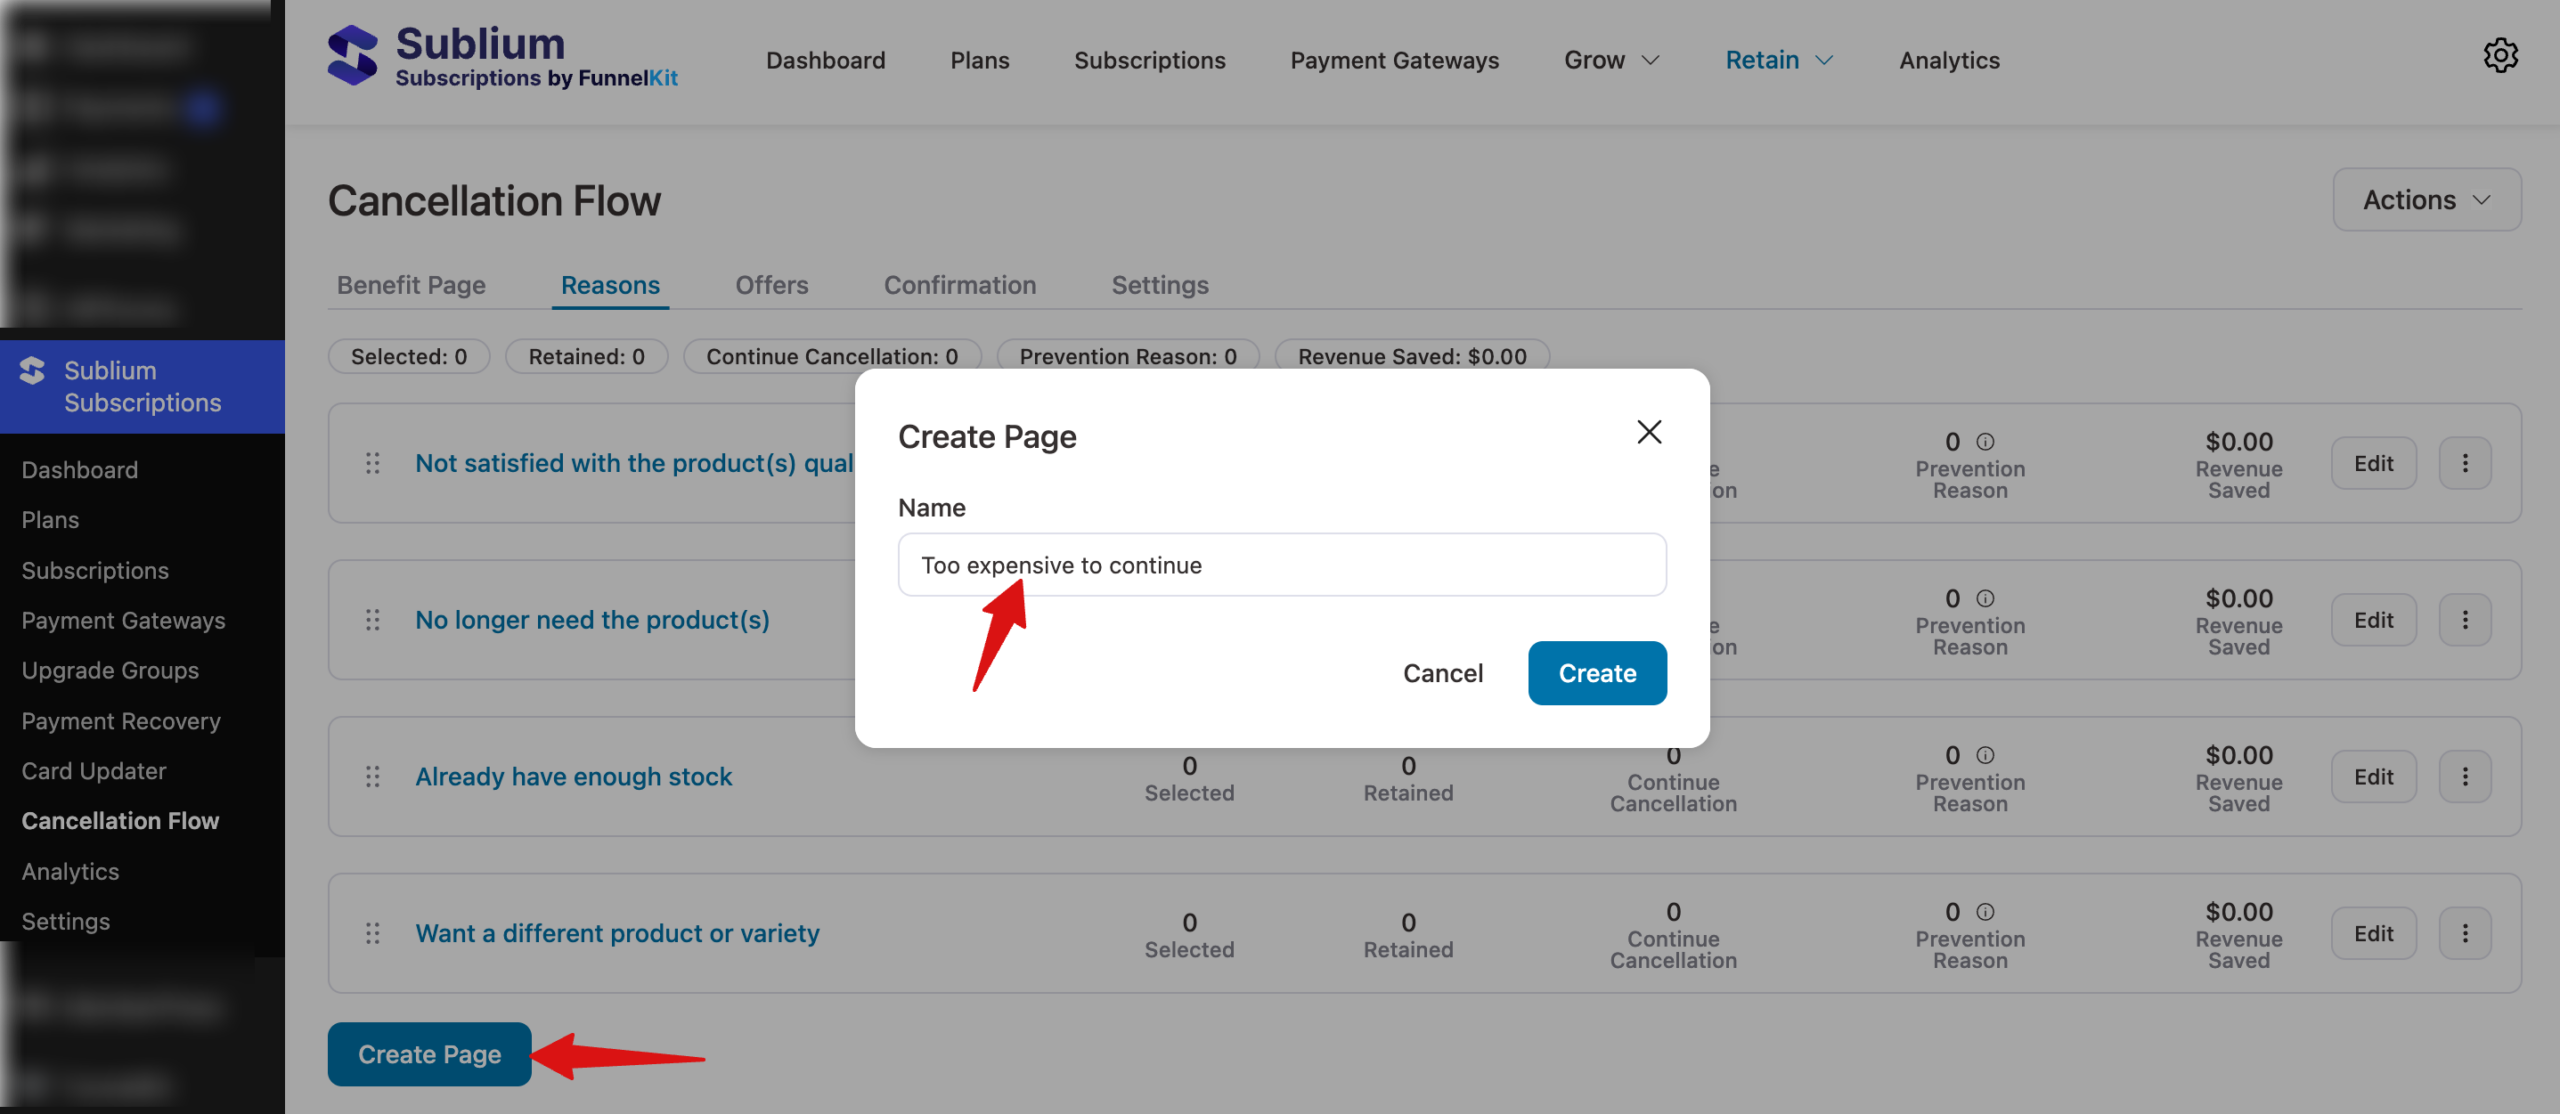Open the settings gear icon
This screenshot has height=1114, width=2560.
[2500, 56]
